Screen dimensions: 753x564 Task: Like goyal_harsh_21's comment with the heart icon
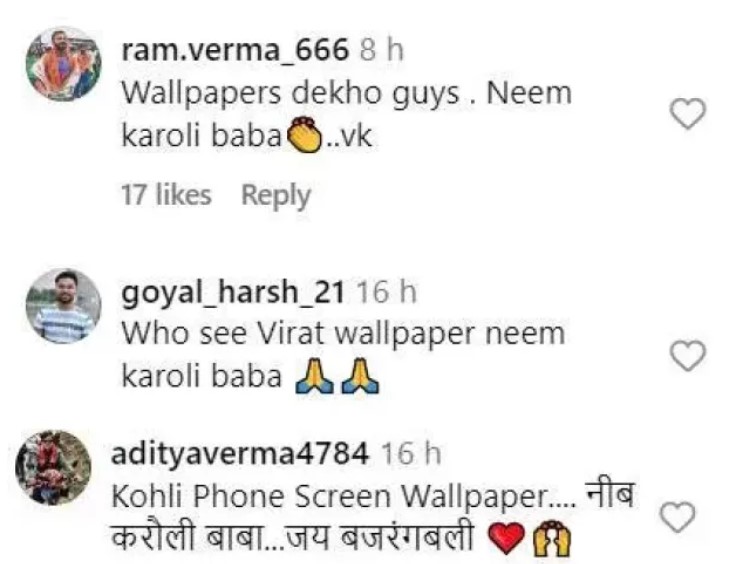pos(688,356)
